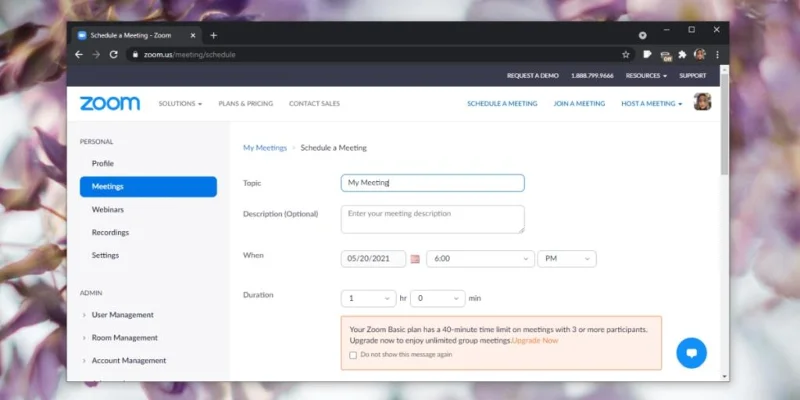This screenshot has width=800, height=400.
Task: Close the Schedule a Meeting tab
Action: (193, 36)
